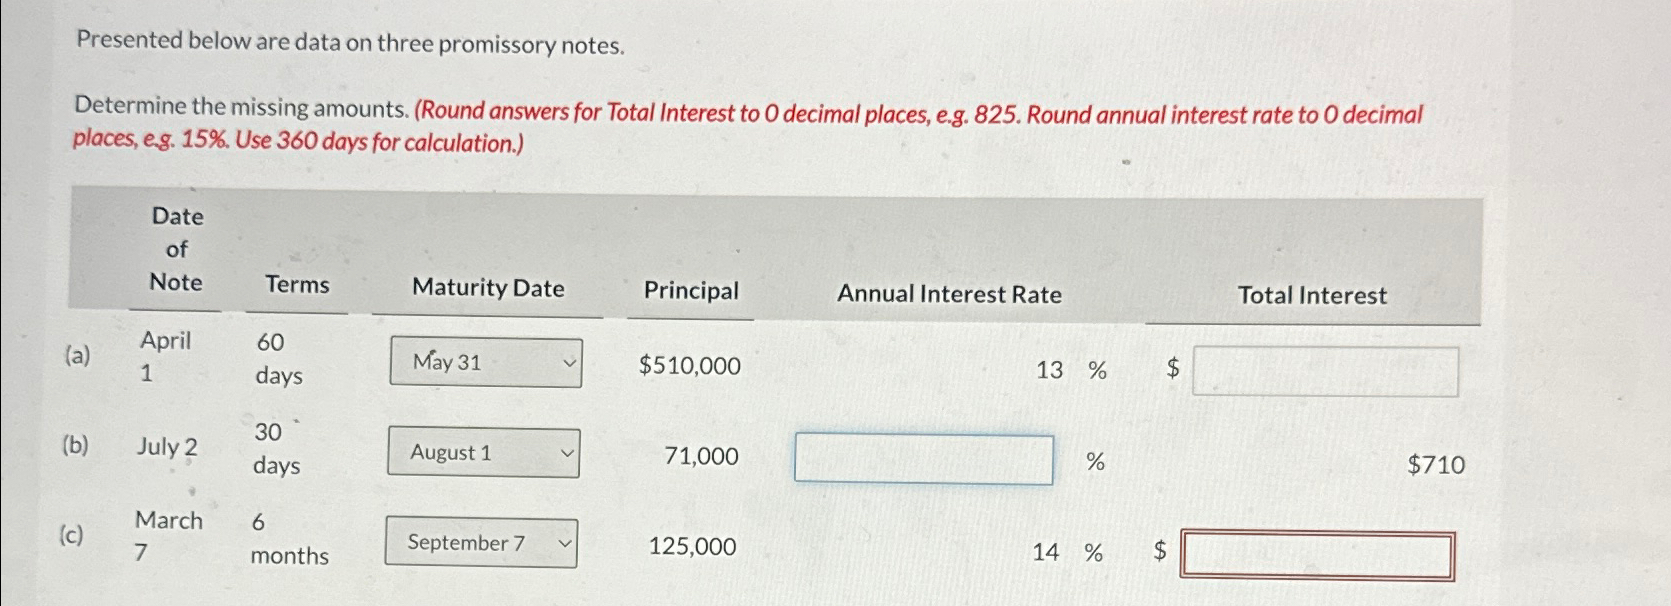Click the Annual Interest Rate input for note (b)
The image size is (1671, 606).
point(923,460)
